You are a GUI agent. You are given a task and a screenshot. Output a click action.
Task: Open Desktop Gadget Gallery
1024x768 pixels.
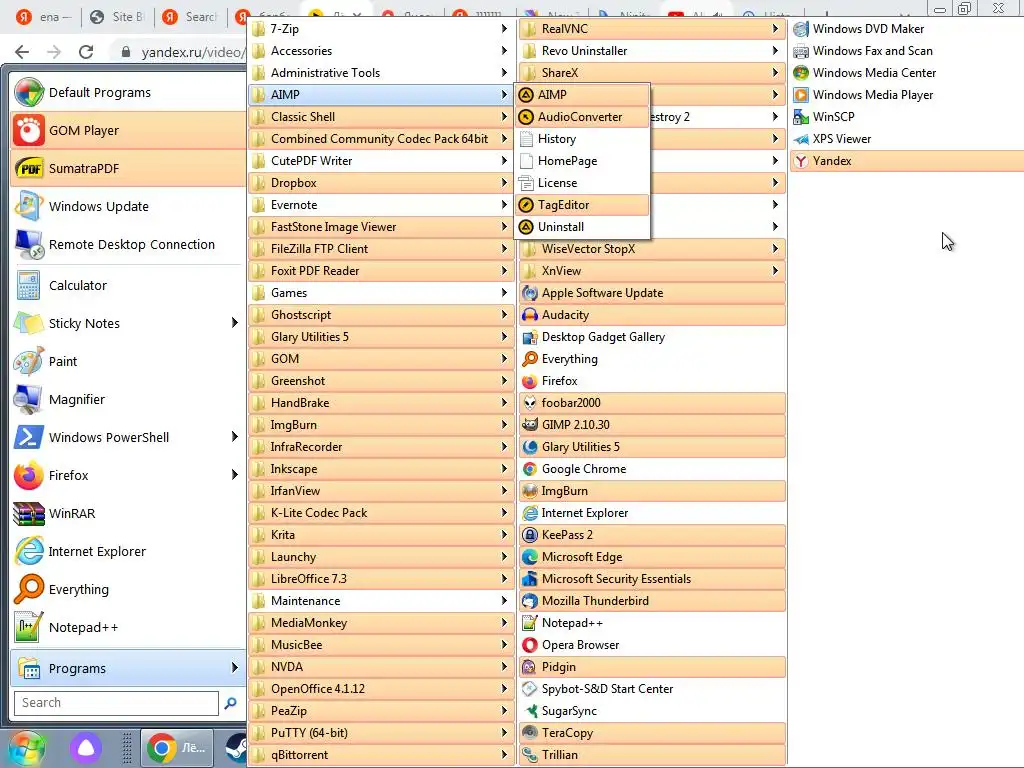coord(652,337)
